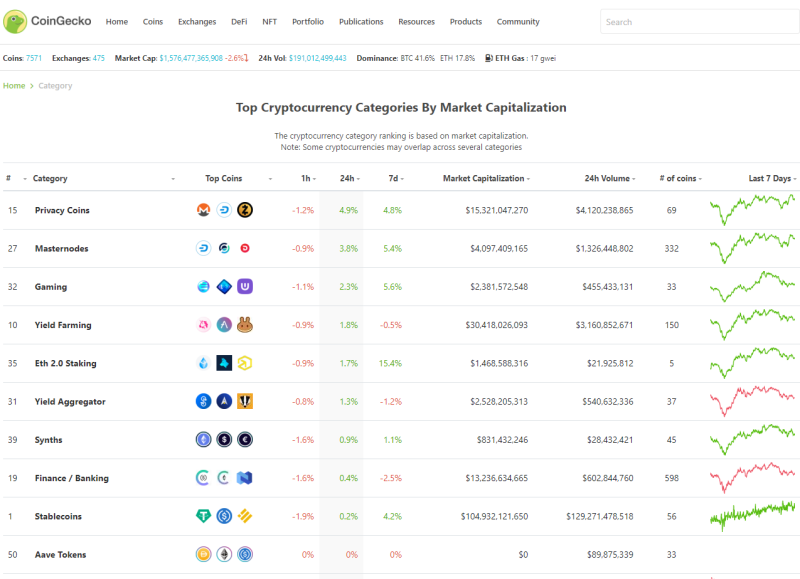The image size is (800, 579).
Task: Click first coin icon in Synths row
Action: tap(204, 440)
